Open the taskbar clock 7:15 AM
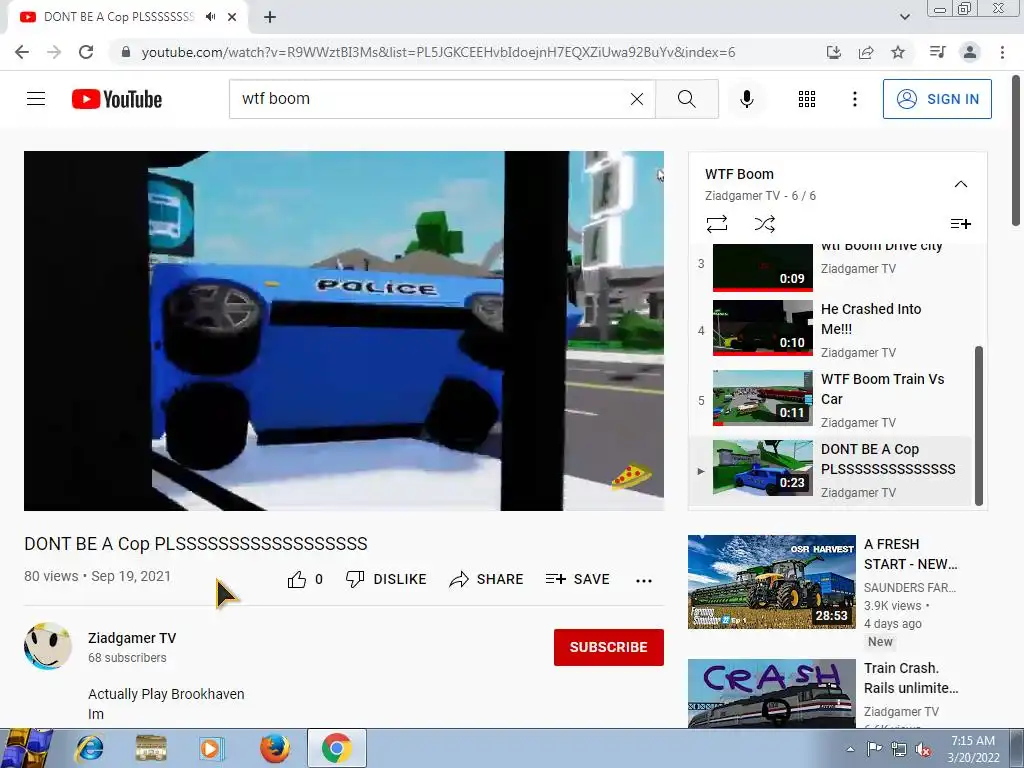The width and height of the screenshot is (1024, 768). point(973,749)
